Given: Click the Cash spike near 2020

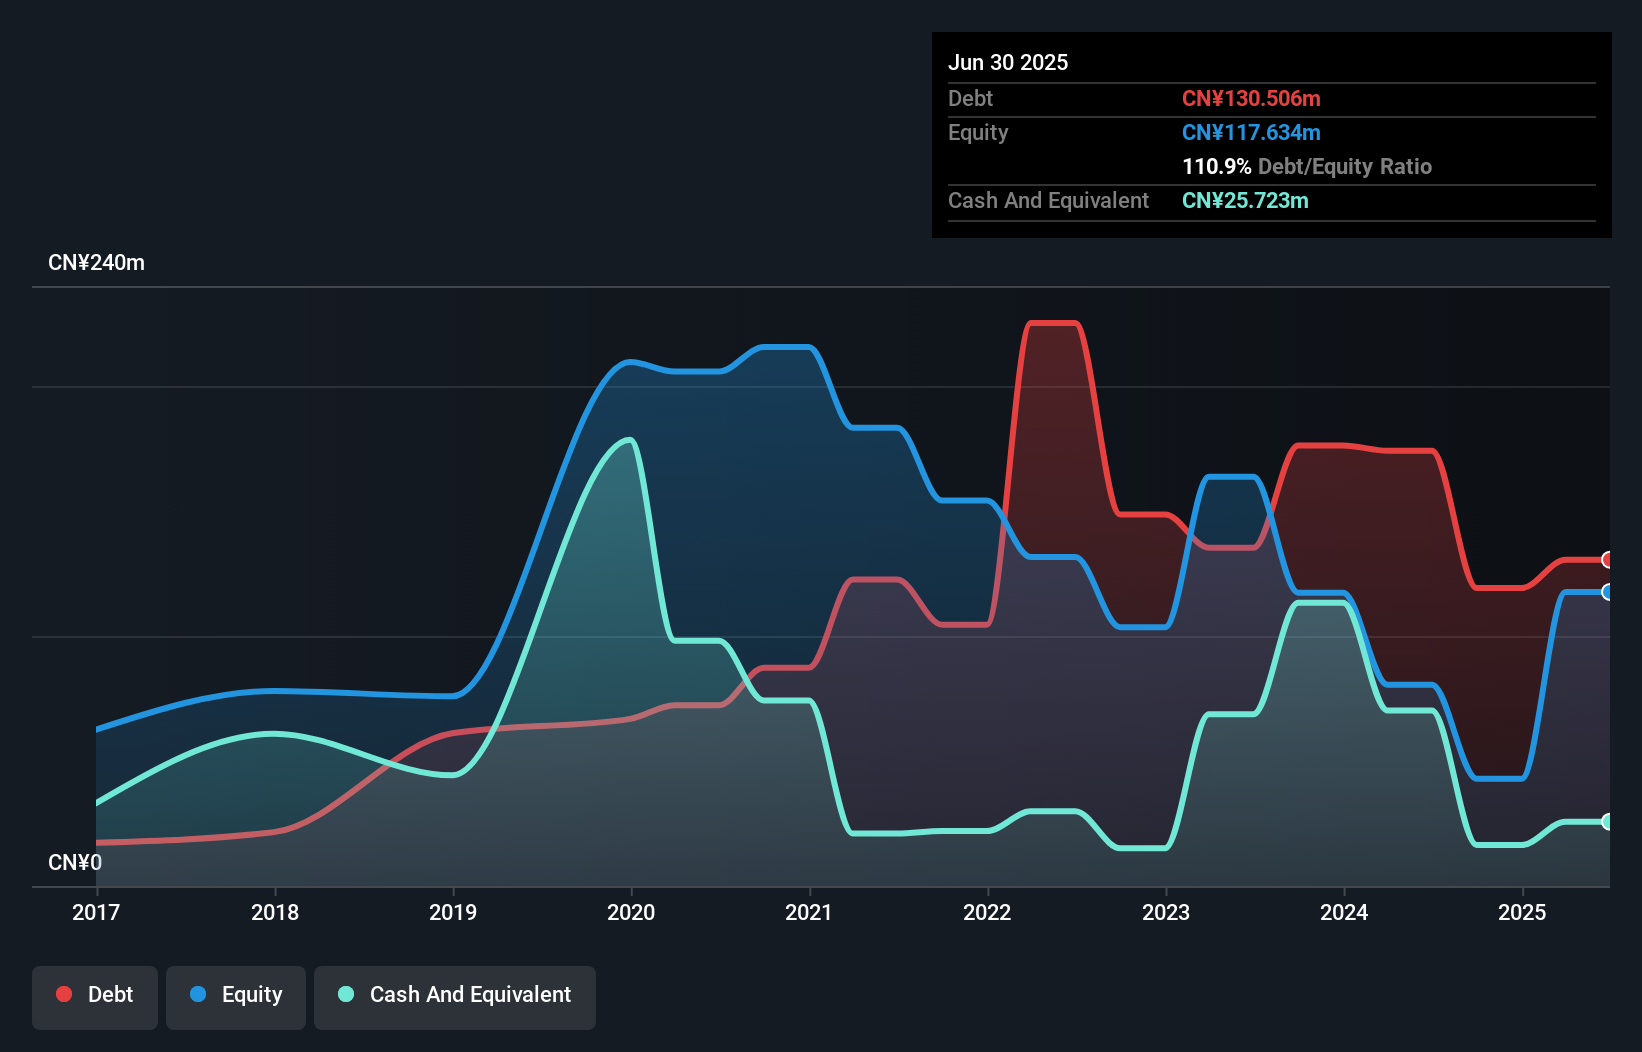Looking at the screenshot, I should pyautogui.click(x=627, y=440).
